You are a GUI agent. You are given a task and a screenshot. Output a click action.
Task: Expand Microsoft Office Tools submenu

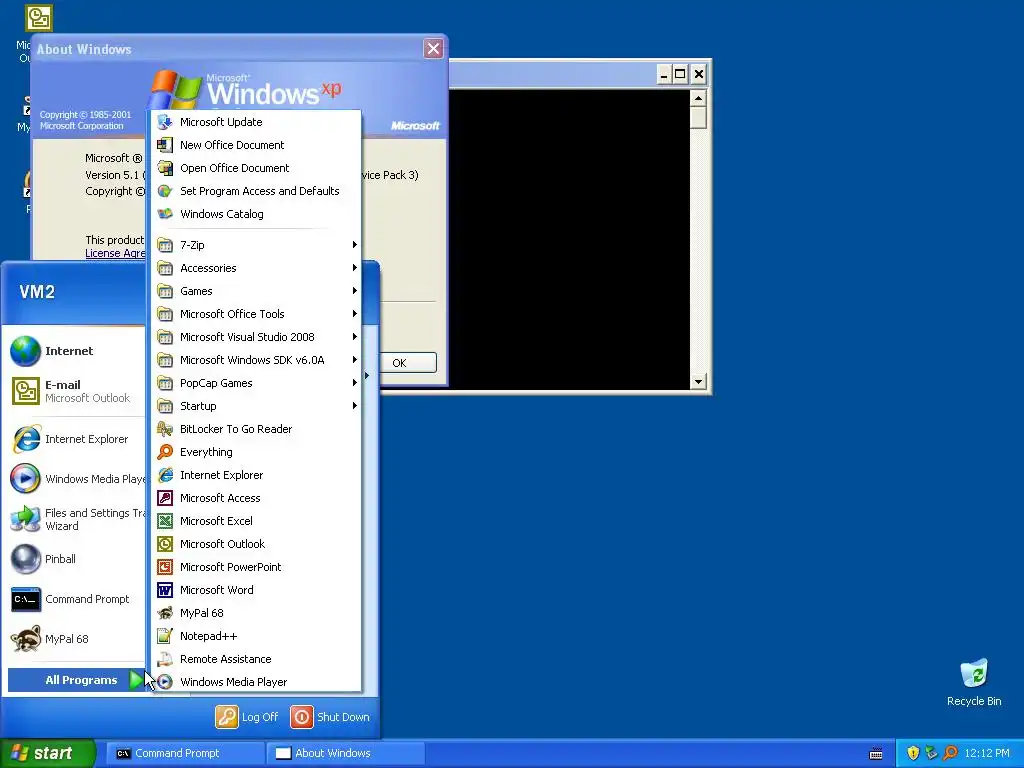[257, 314]
